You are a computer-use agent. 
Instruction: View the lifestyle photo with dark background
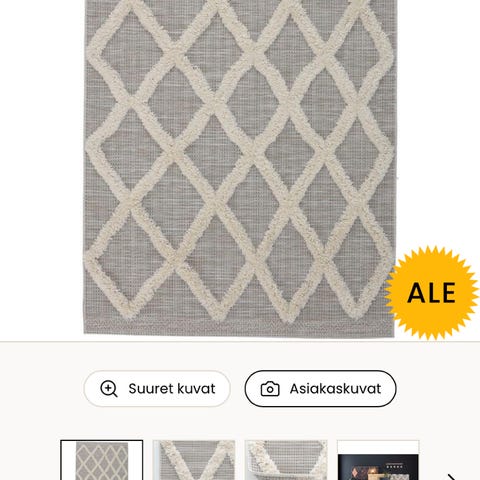point(378,460)
